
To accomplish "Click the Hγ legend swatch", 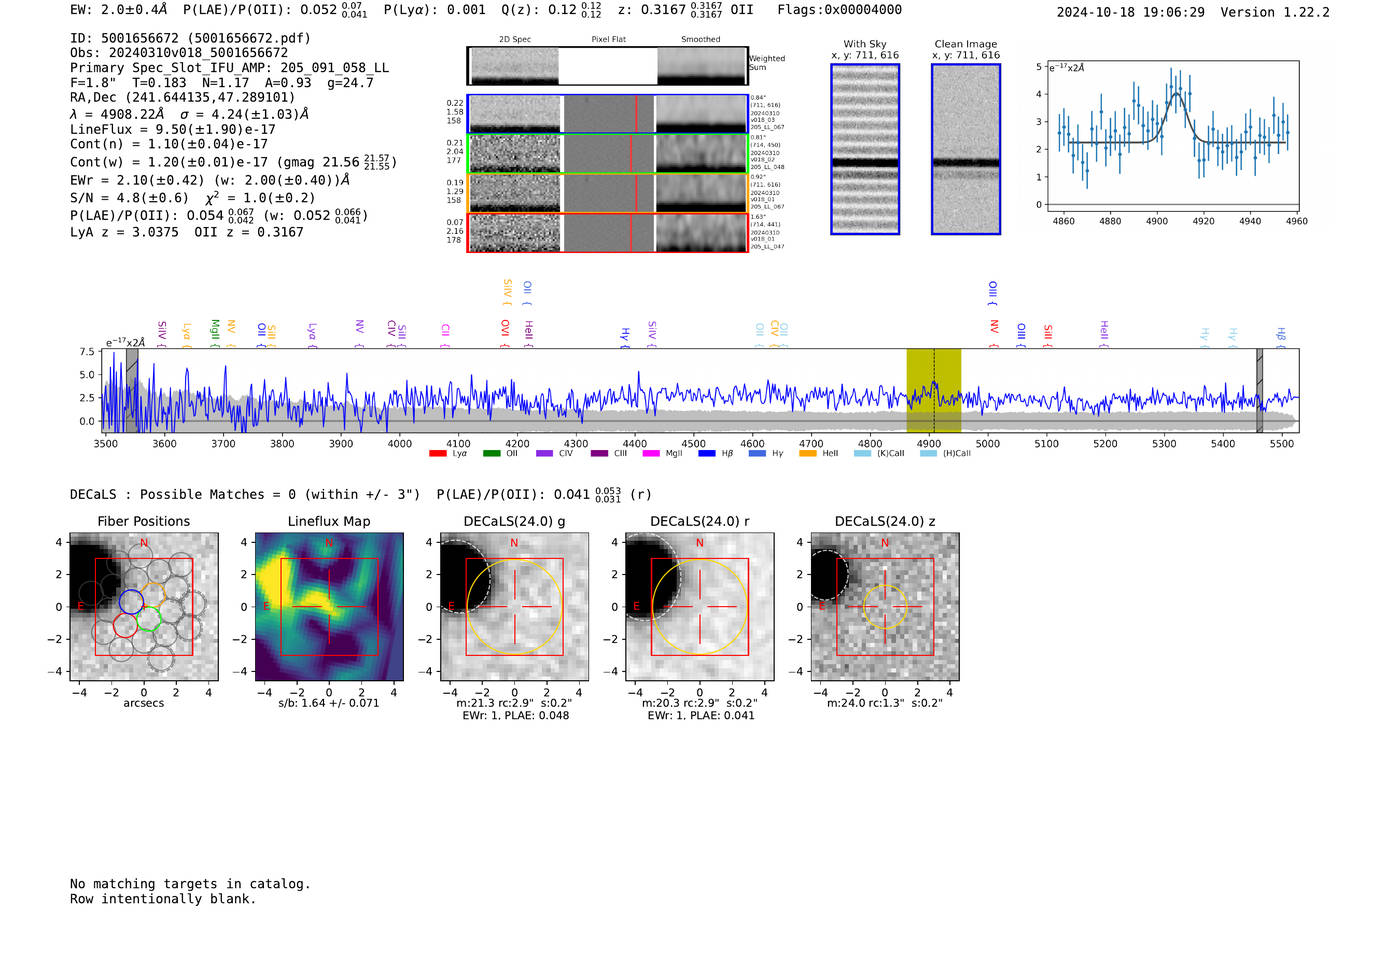I will pos(757,454).
